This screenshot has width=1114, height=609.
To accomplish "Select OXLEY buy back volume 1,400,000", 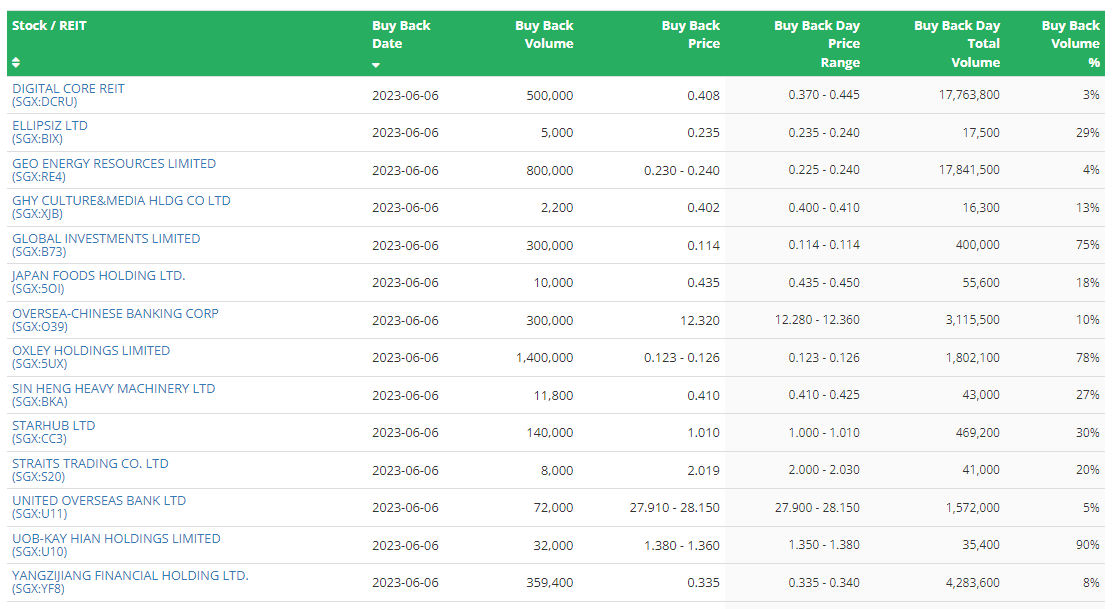I will [x=544, y=357].
